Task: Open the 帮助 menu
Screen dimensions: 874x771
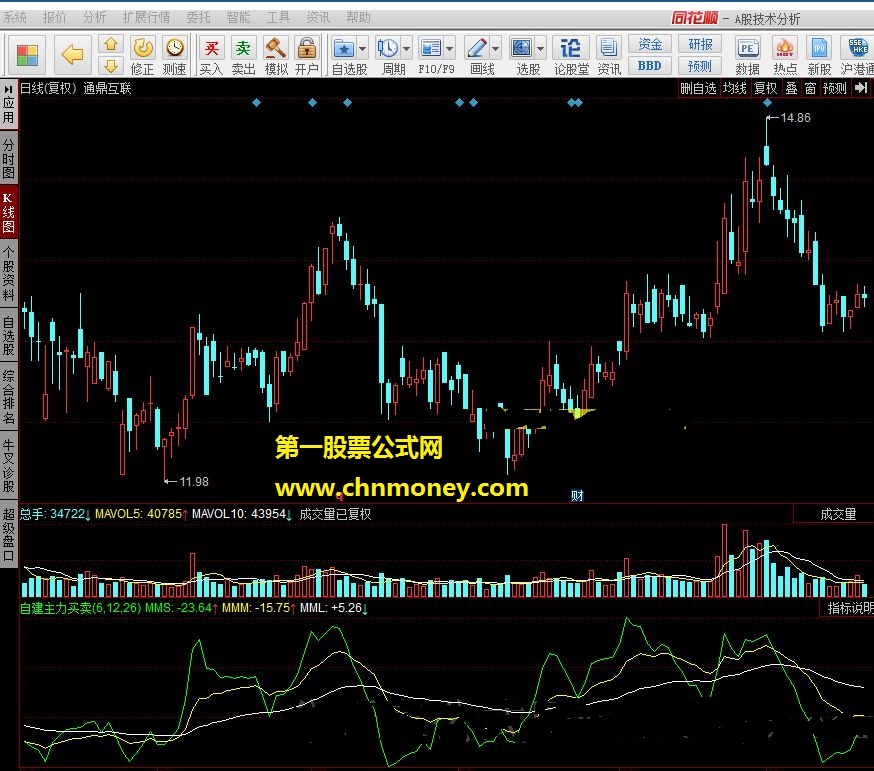Action: click(358, 18)
